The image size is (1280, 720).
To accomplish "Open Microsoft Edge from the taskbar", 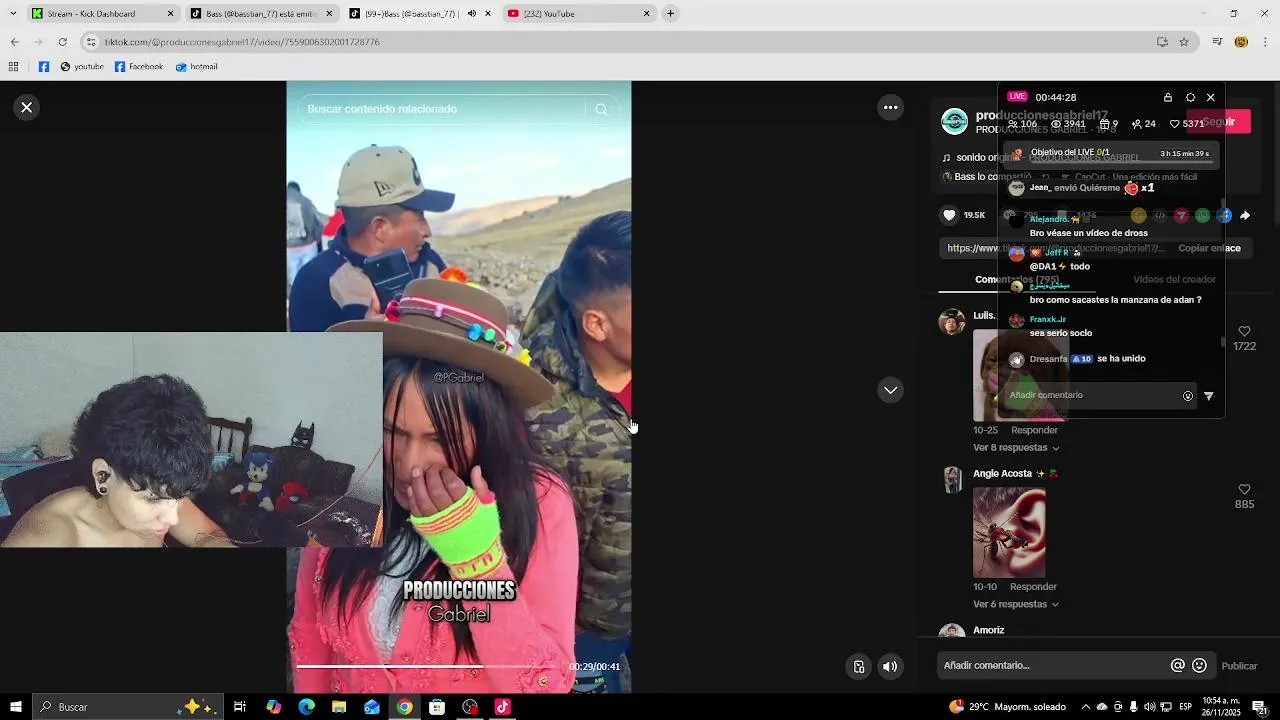I will tap(306, 707).
